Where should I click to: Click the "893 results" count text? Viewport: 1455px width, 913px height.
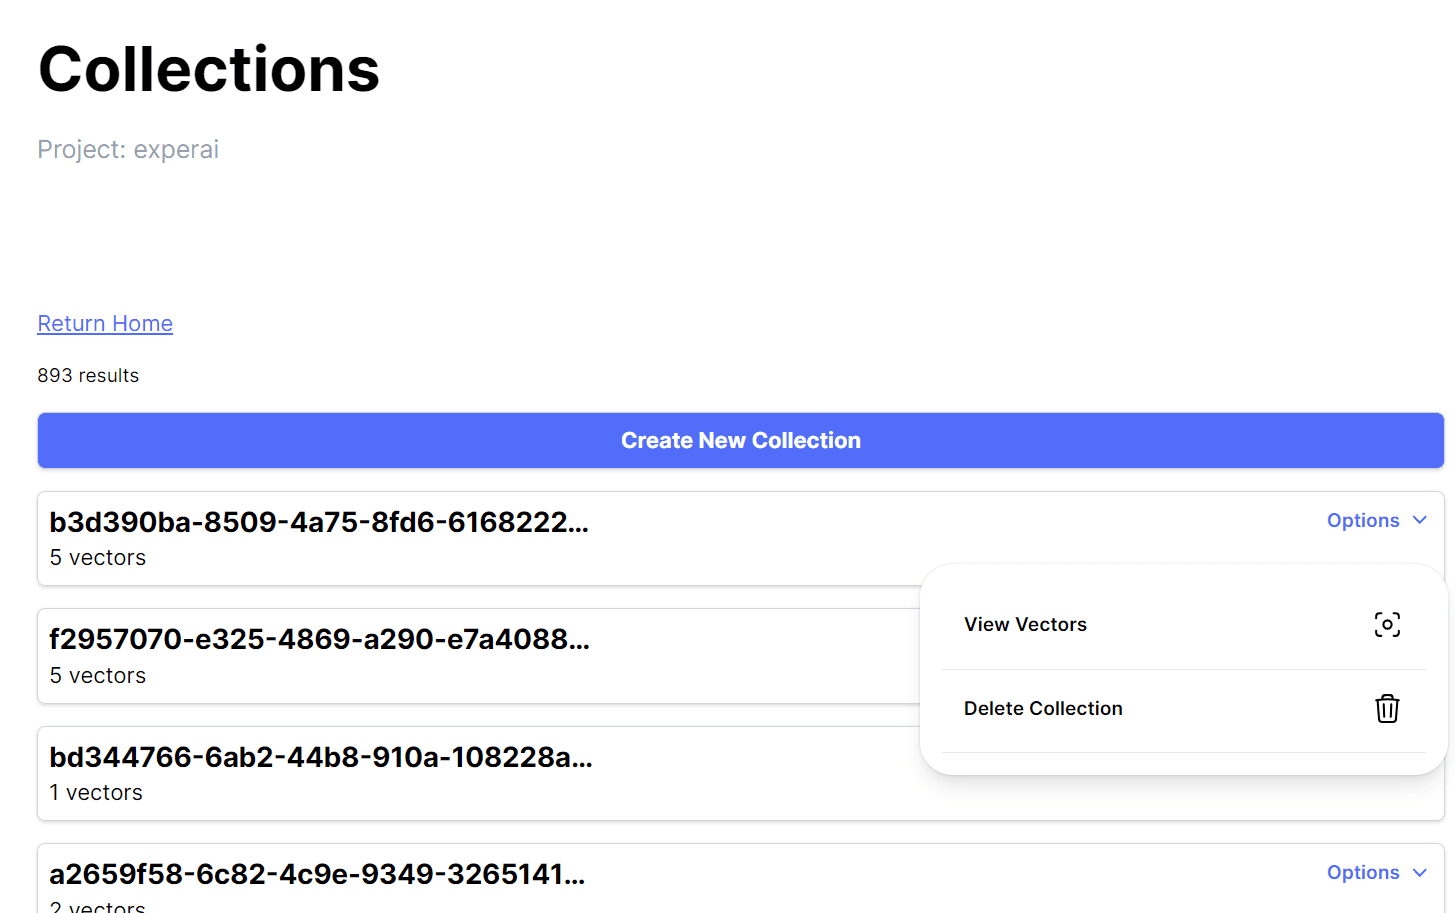[88, 376]
